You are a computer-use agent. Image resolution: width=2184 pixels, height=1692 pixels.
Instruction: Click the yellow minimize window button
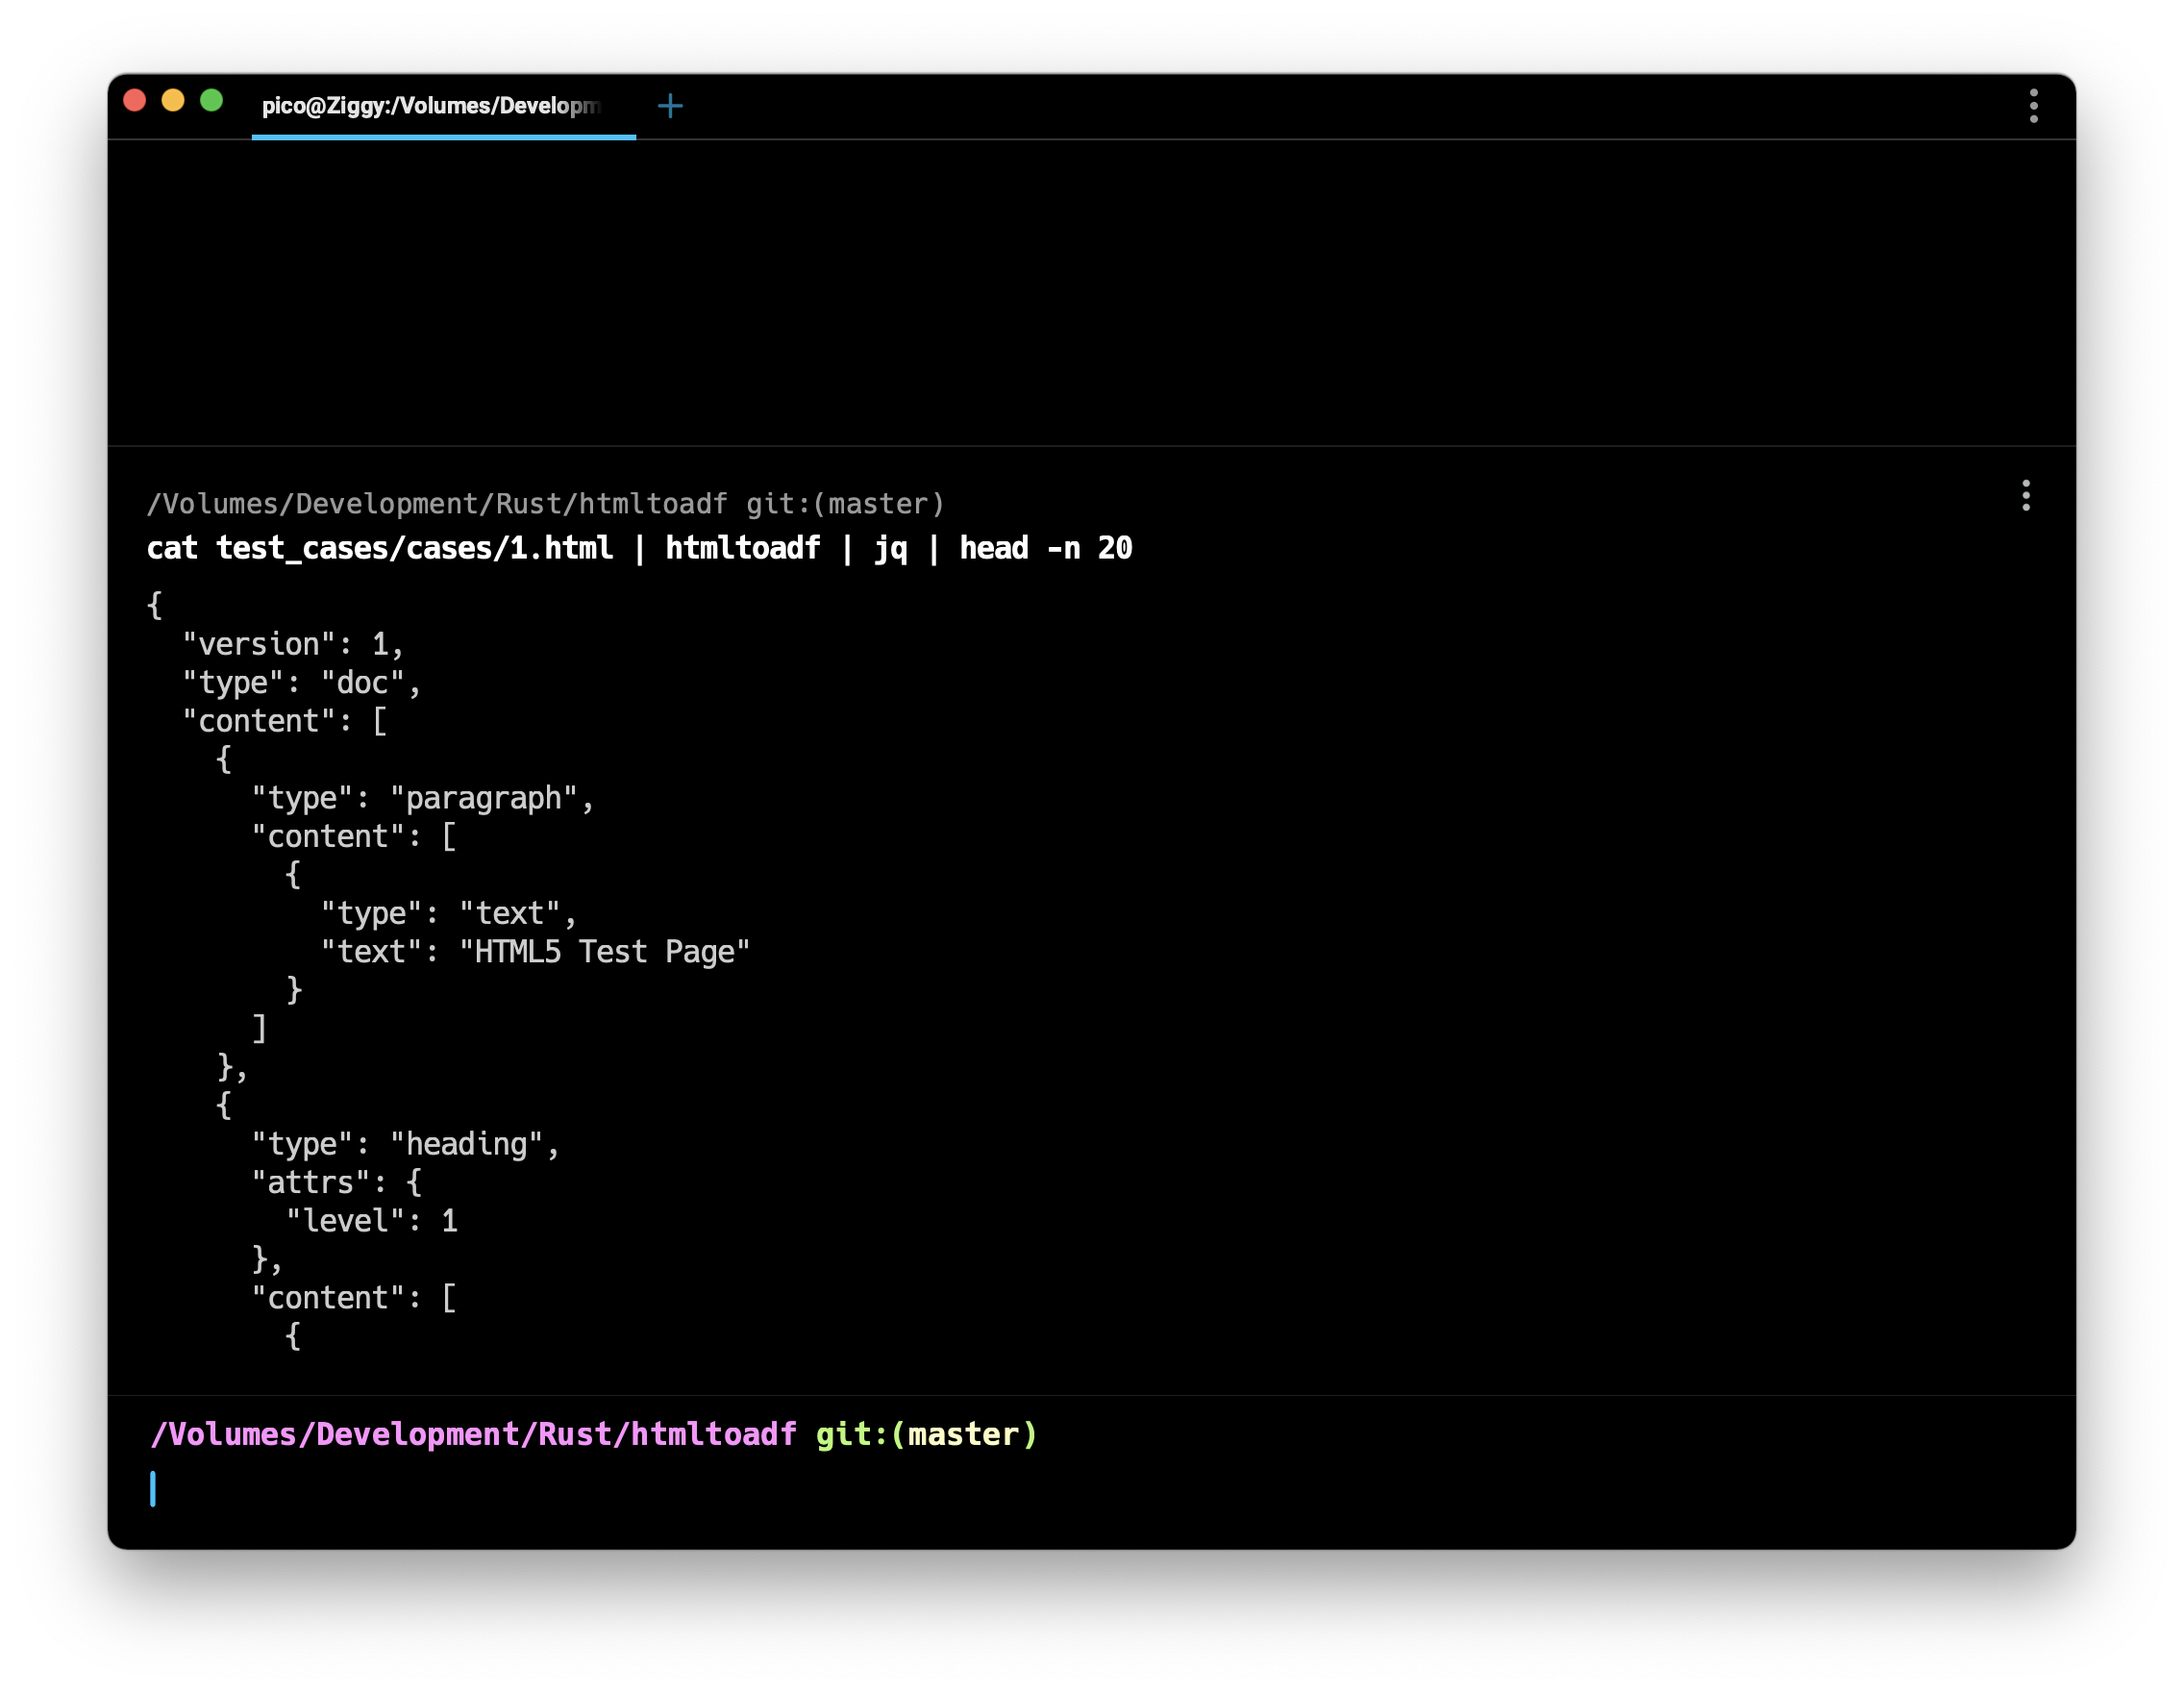tap(173, 101)
